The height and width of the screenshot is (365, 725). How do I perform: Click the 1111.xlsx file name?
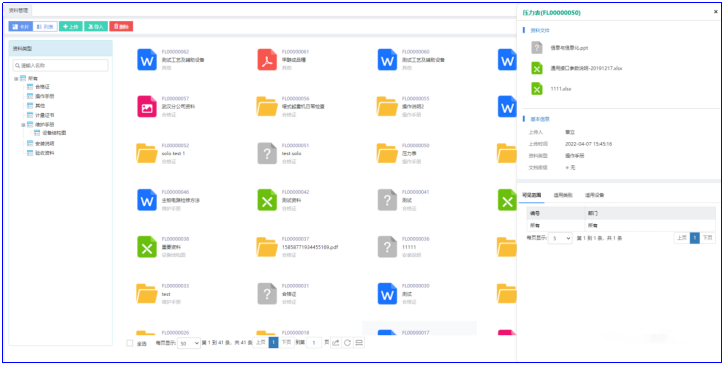560,89
